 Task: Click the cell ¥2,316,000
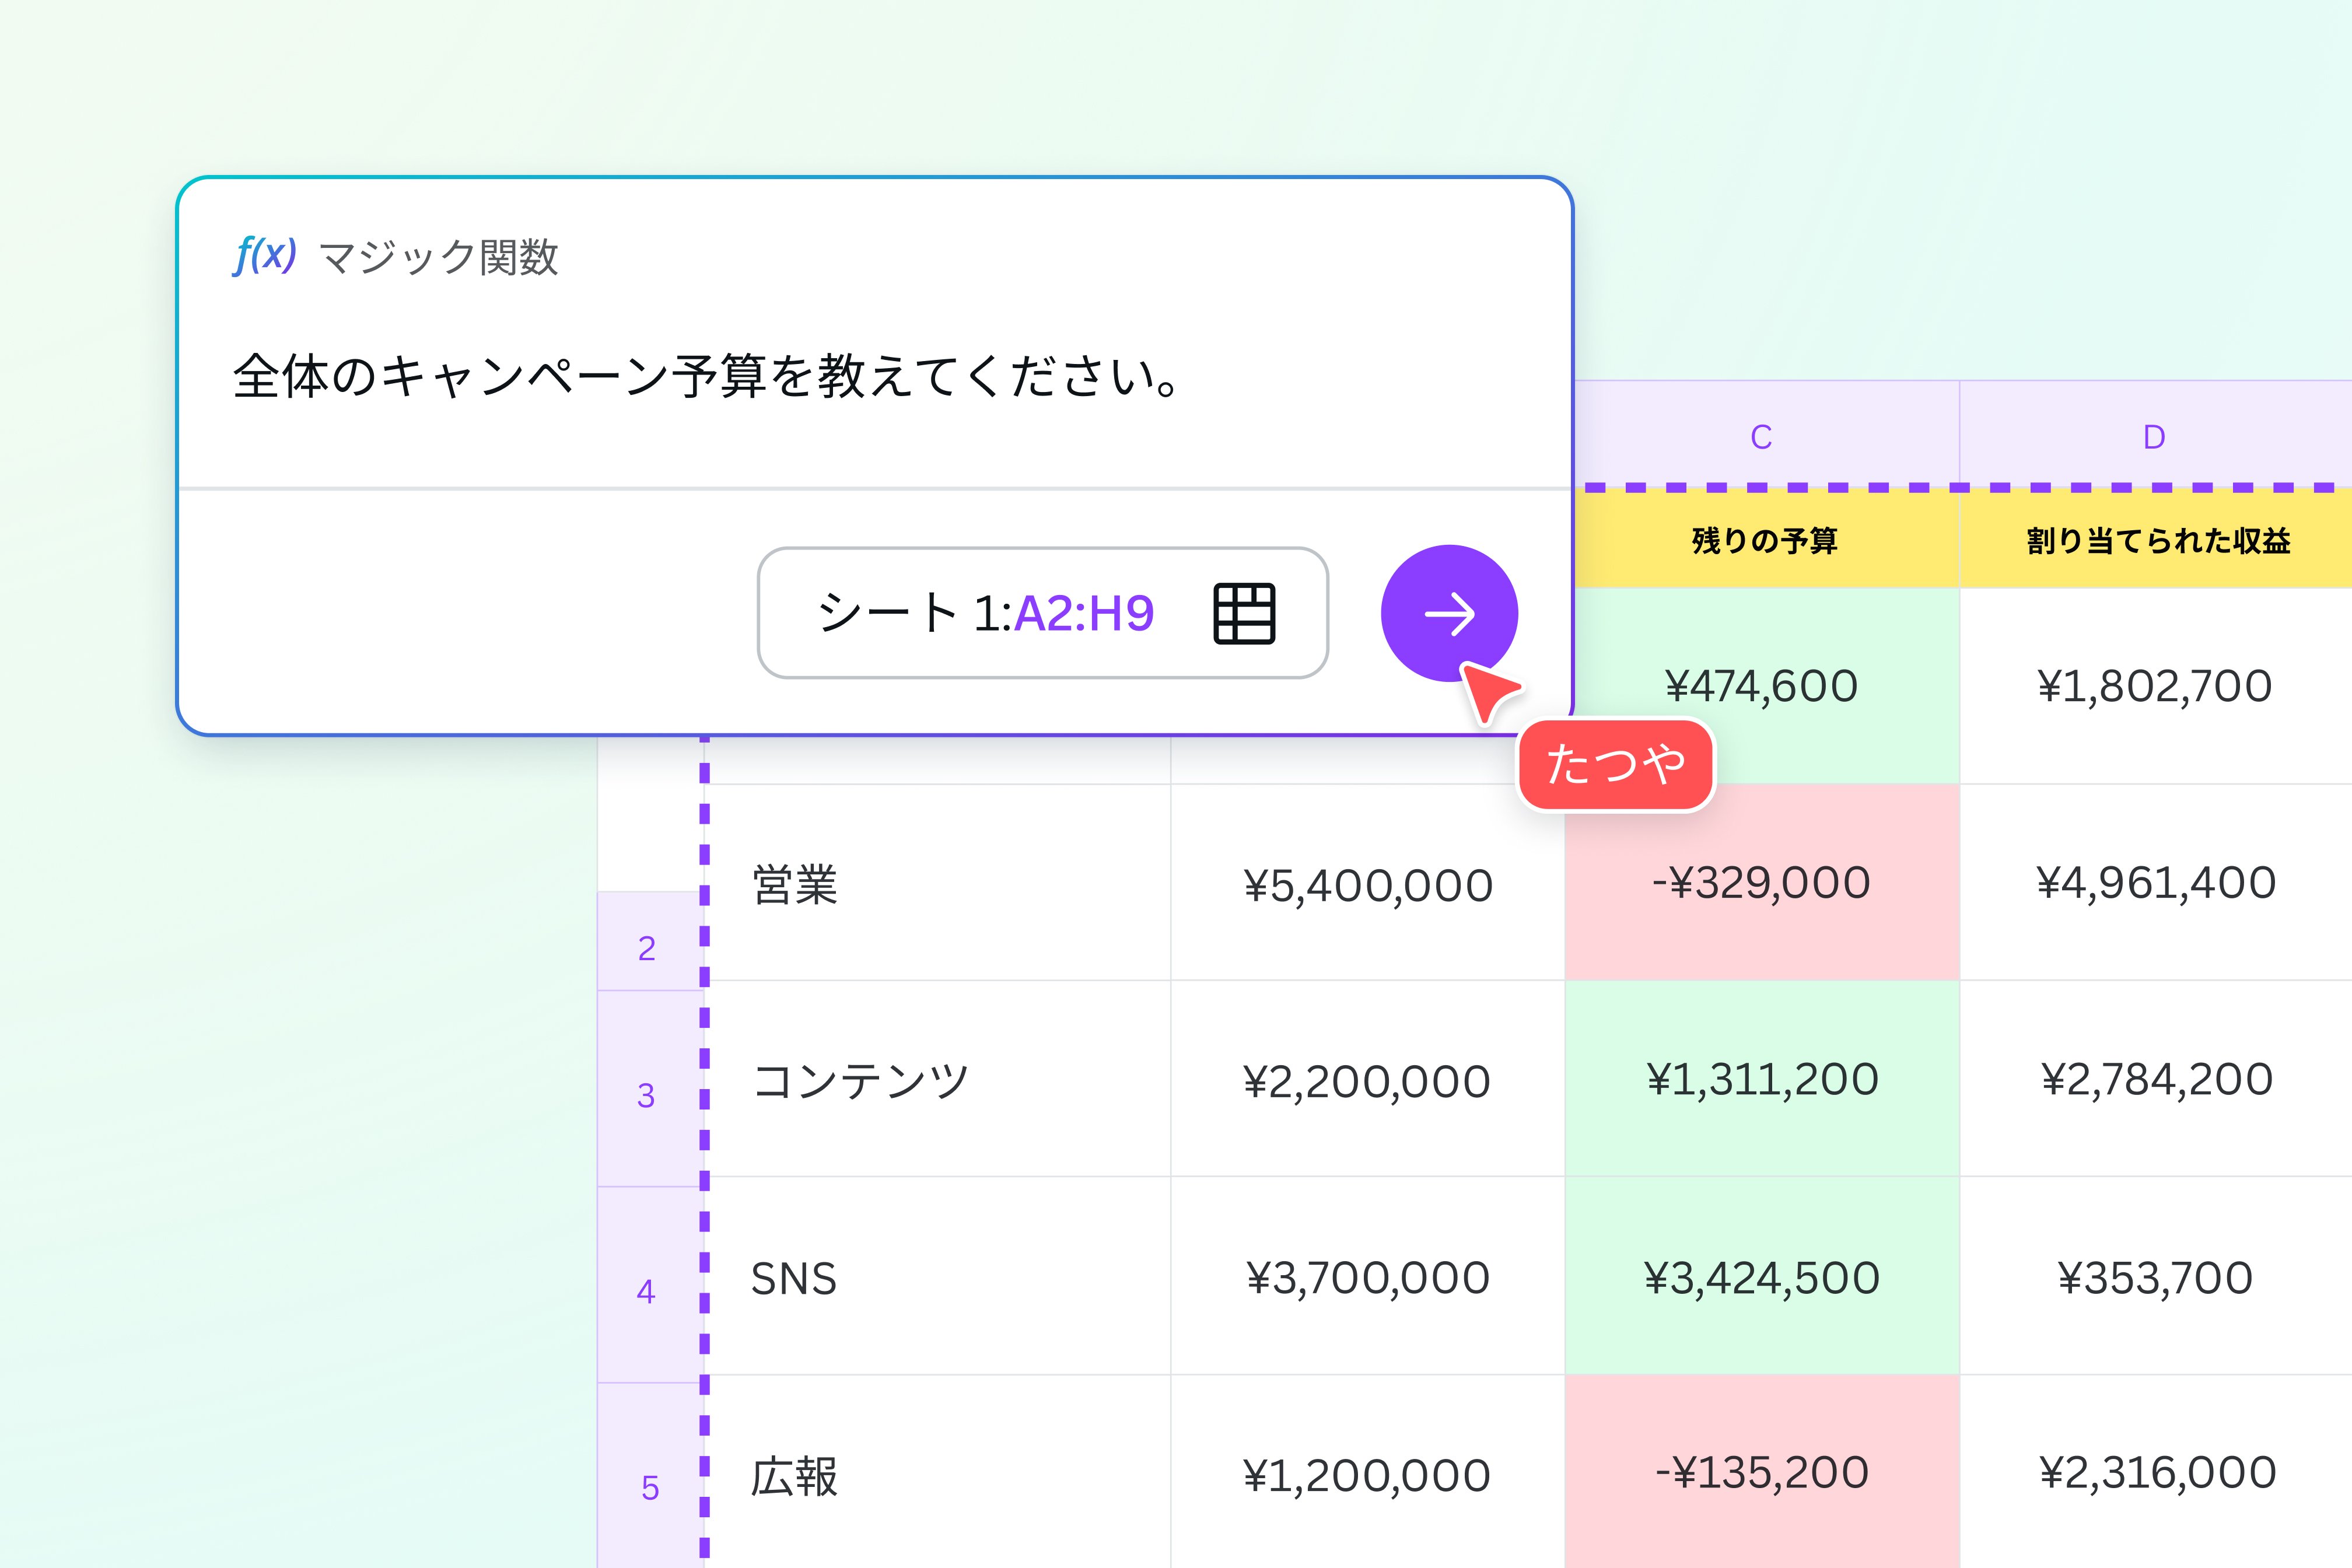click(2156, 1472)
